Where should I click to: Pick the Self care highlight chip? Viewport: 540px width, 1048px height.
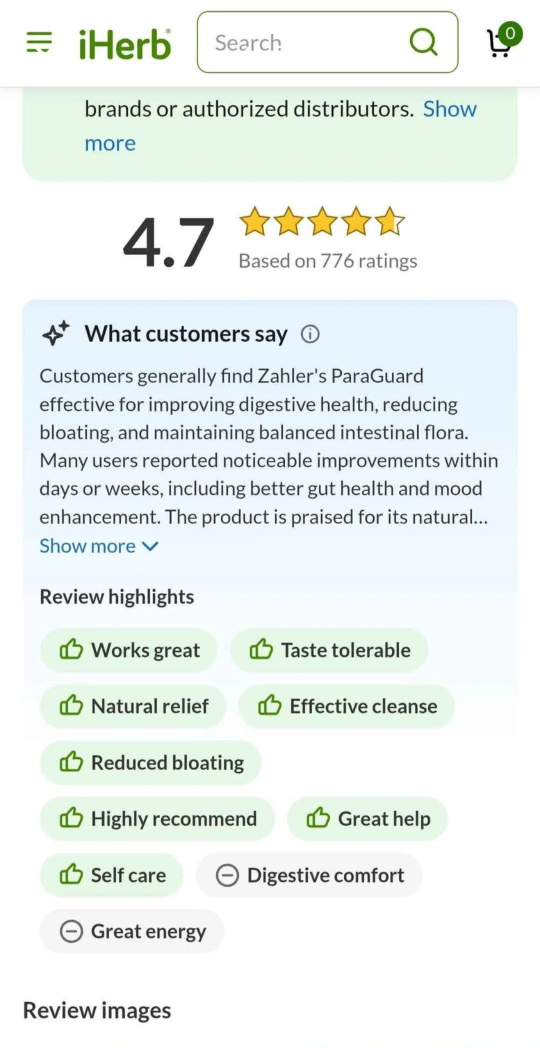pos(112,875)
